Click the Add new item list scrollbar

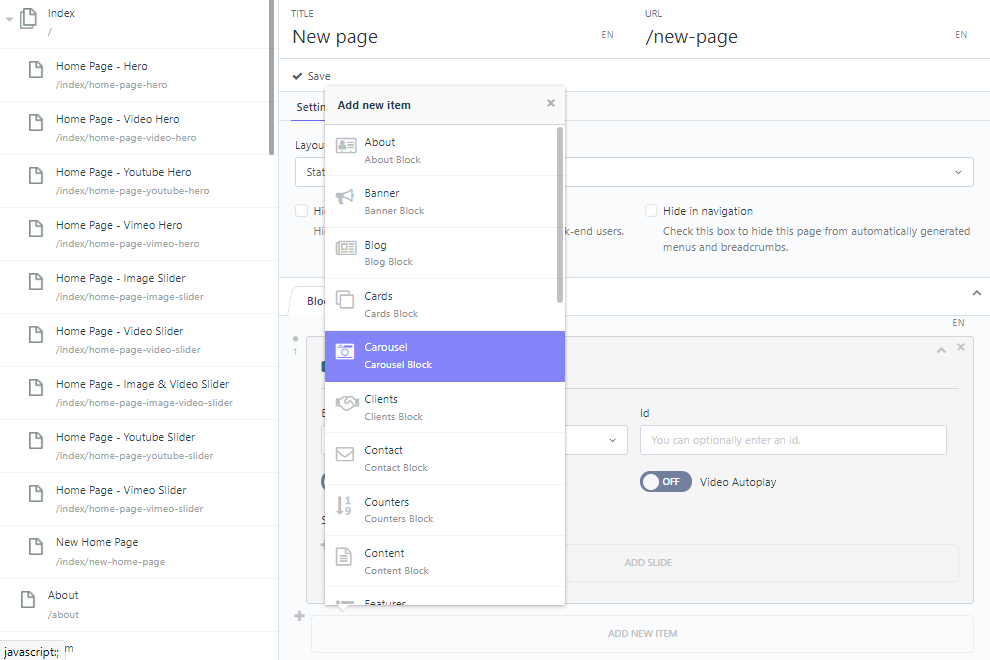point(560,215)
